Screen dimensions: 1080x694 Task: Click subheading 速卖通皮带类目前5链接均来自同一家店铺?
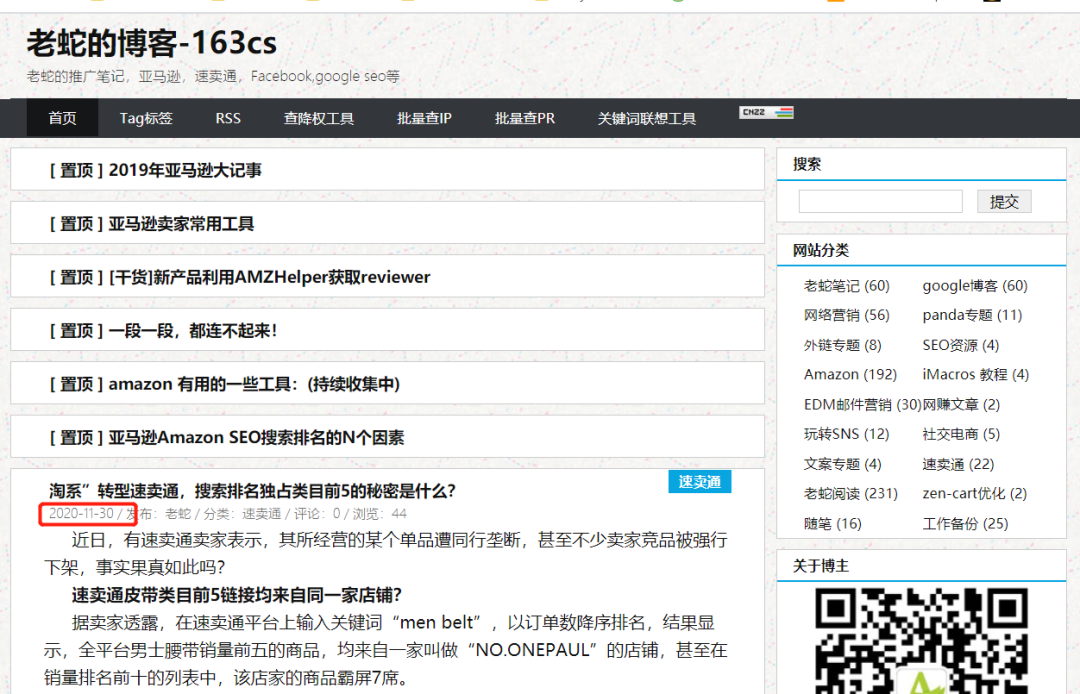[x=236, y=595]
